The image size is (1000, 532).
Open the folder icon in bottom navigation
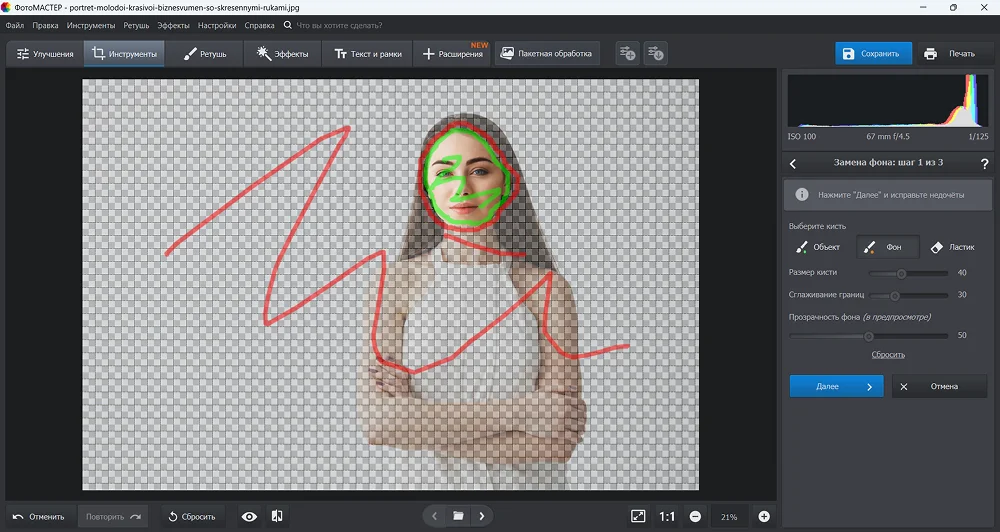(x=458, y=516)
